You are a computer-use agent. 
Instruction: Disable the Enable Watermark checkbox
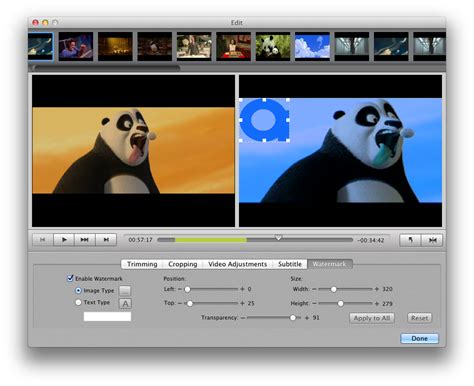(70, 278)
